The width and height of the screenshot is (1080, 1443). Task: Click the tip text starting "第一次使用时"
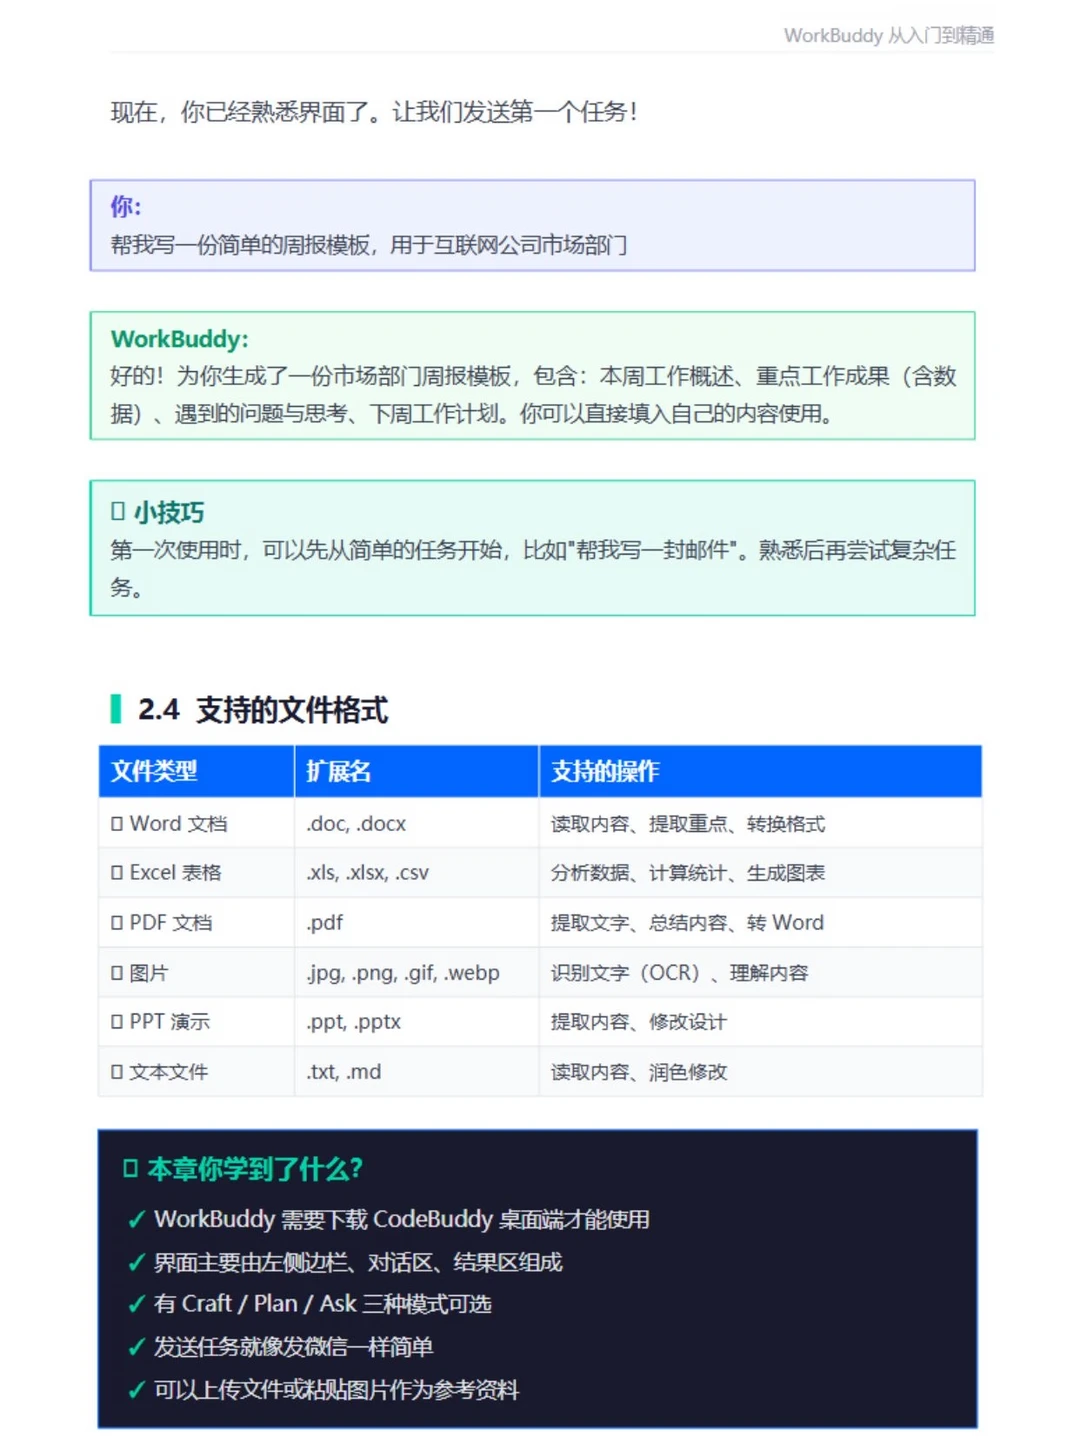pyautogui.click(x=533, y=568)
